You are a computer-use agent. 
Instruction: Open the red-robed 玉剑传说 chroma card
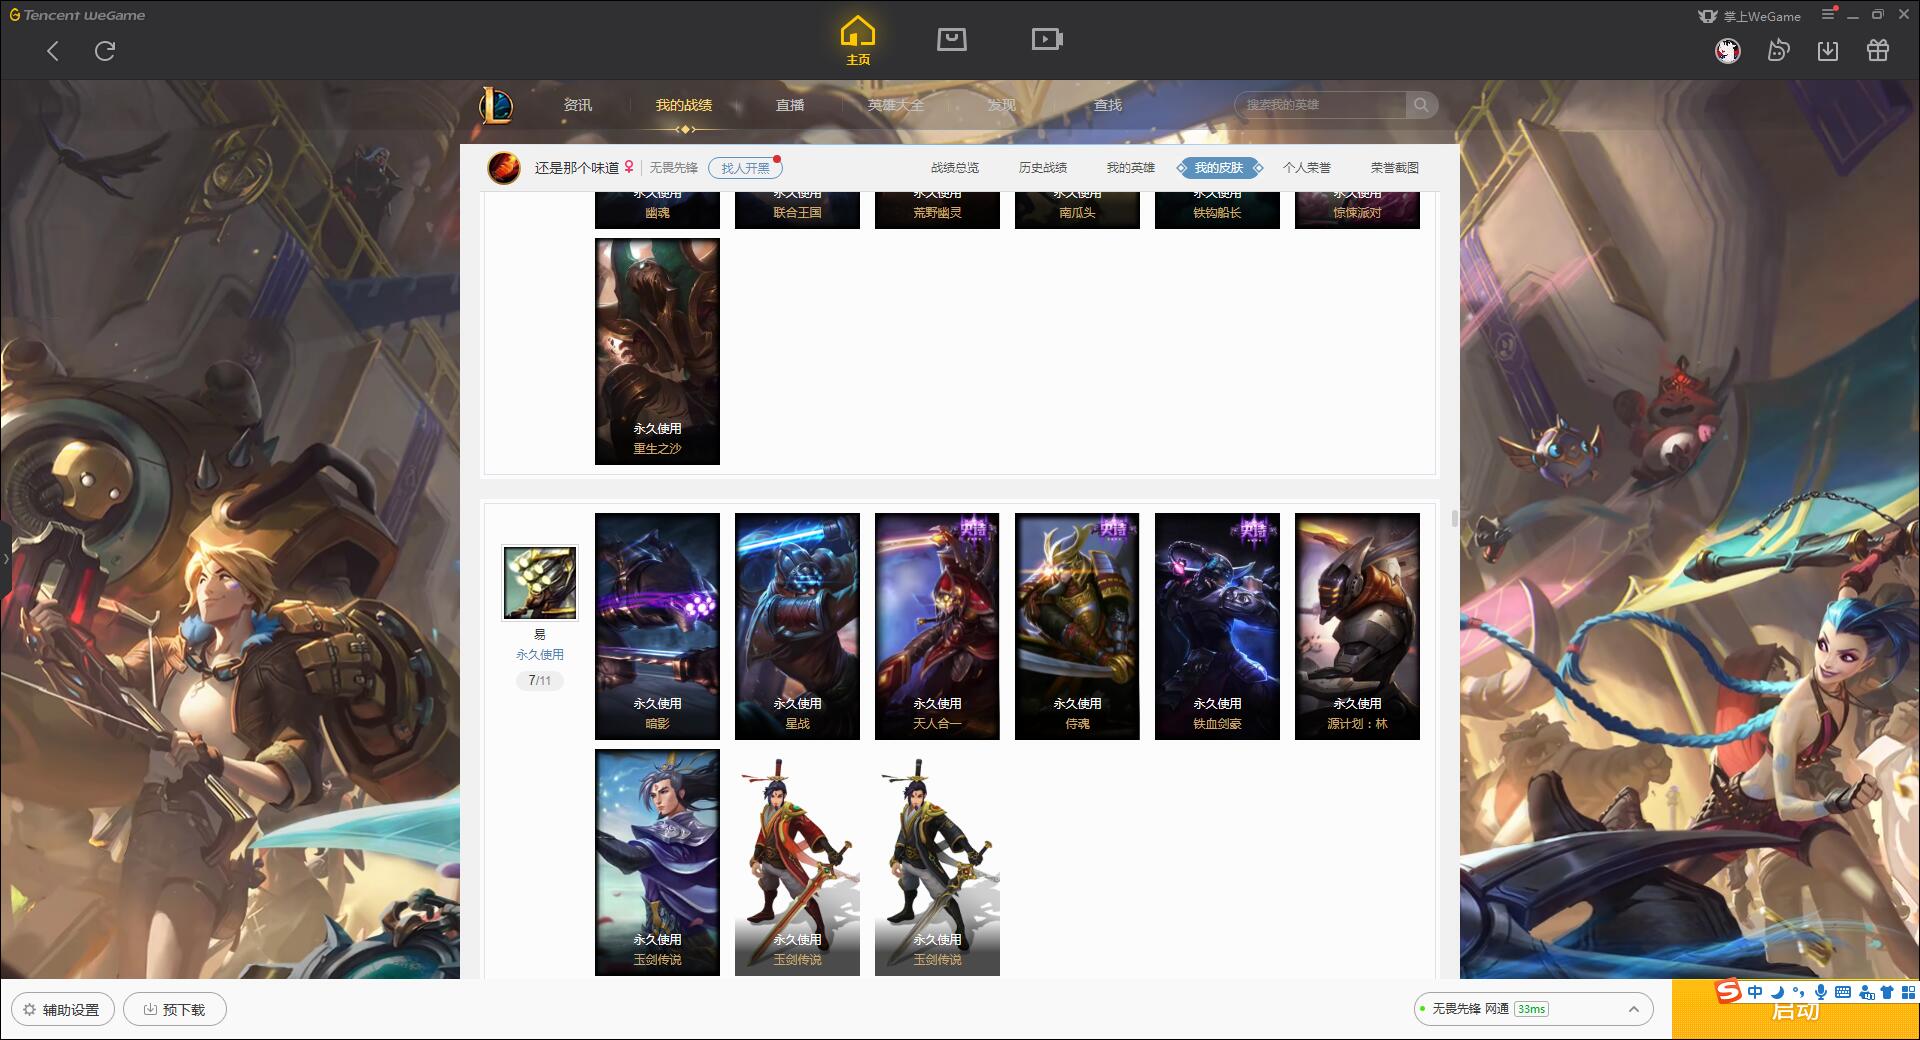(x=797, y=862)
